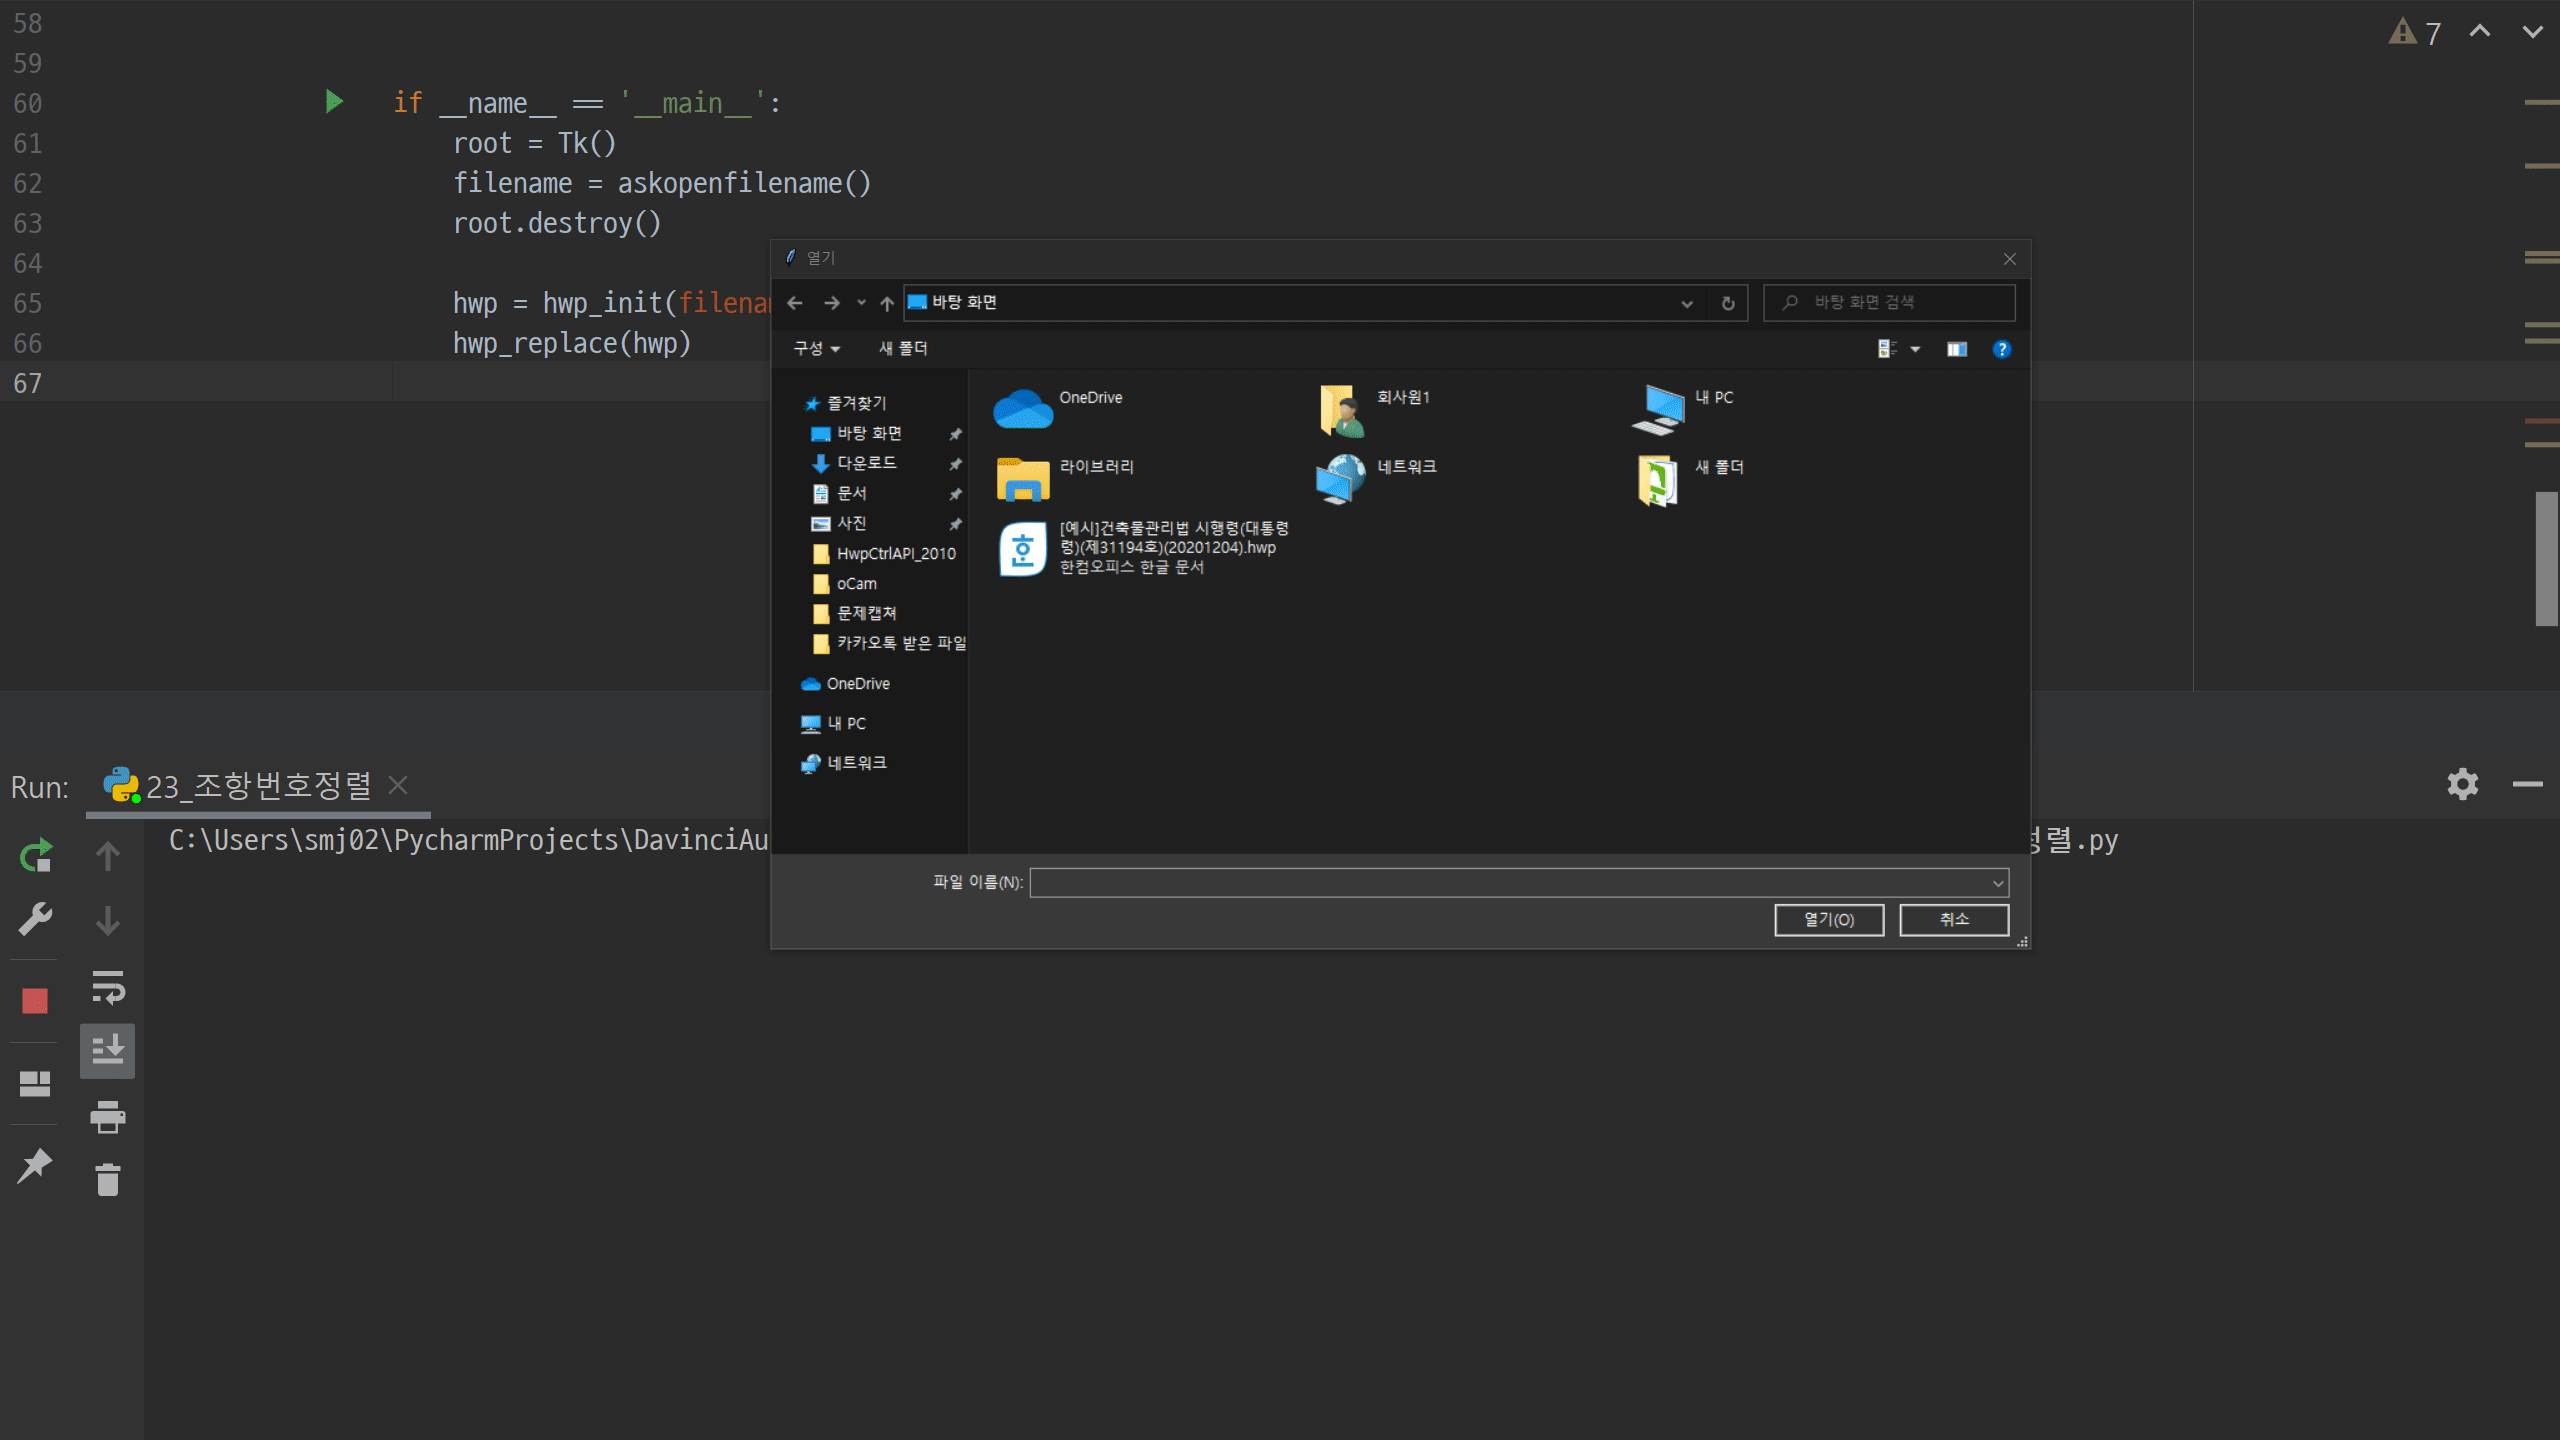Viewport: 2560px width, 1440px height.
Task: Click the 파일 이름 input field
Action: point(1510,882)
